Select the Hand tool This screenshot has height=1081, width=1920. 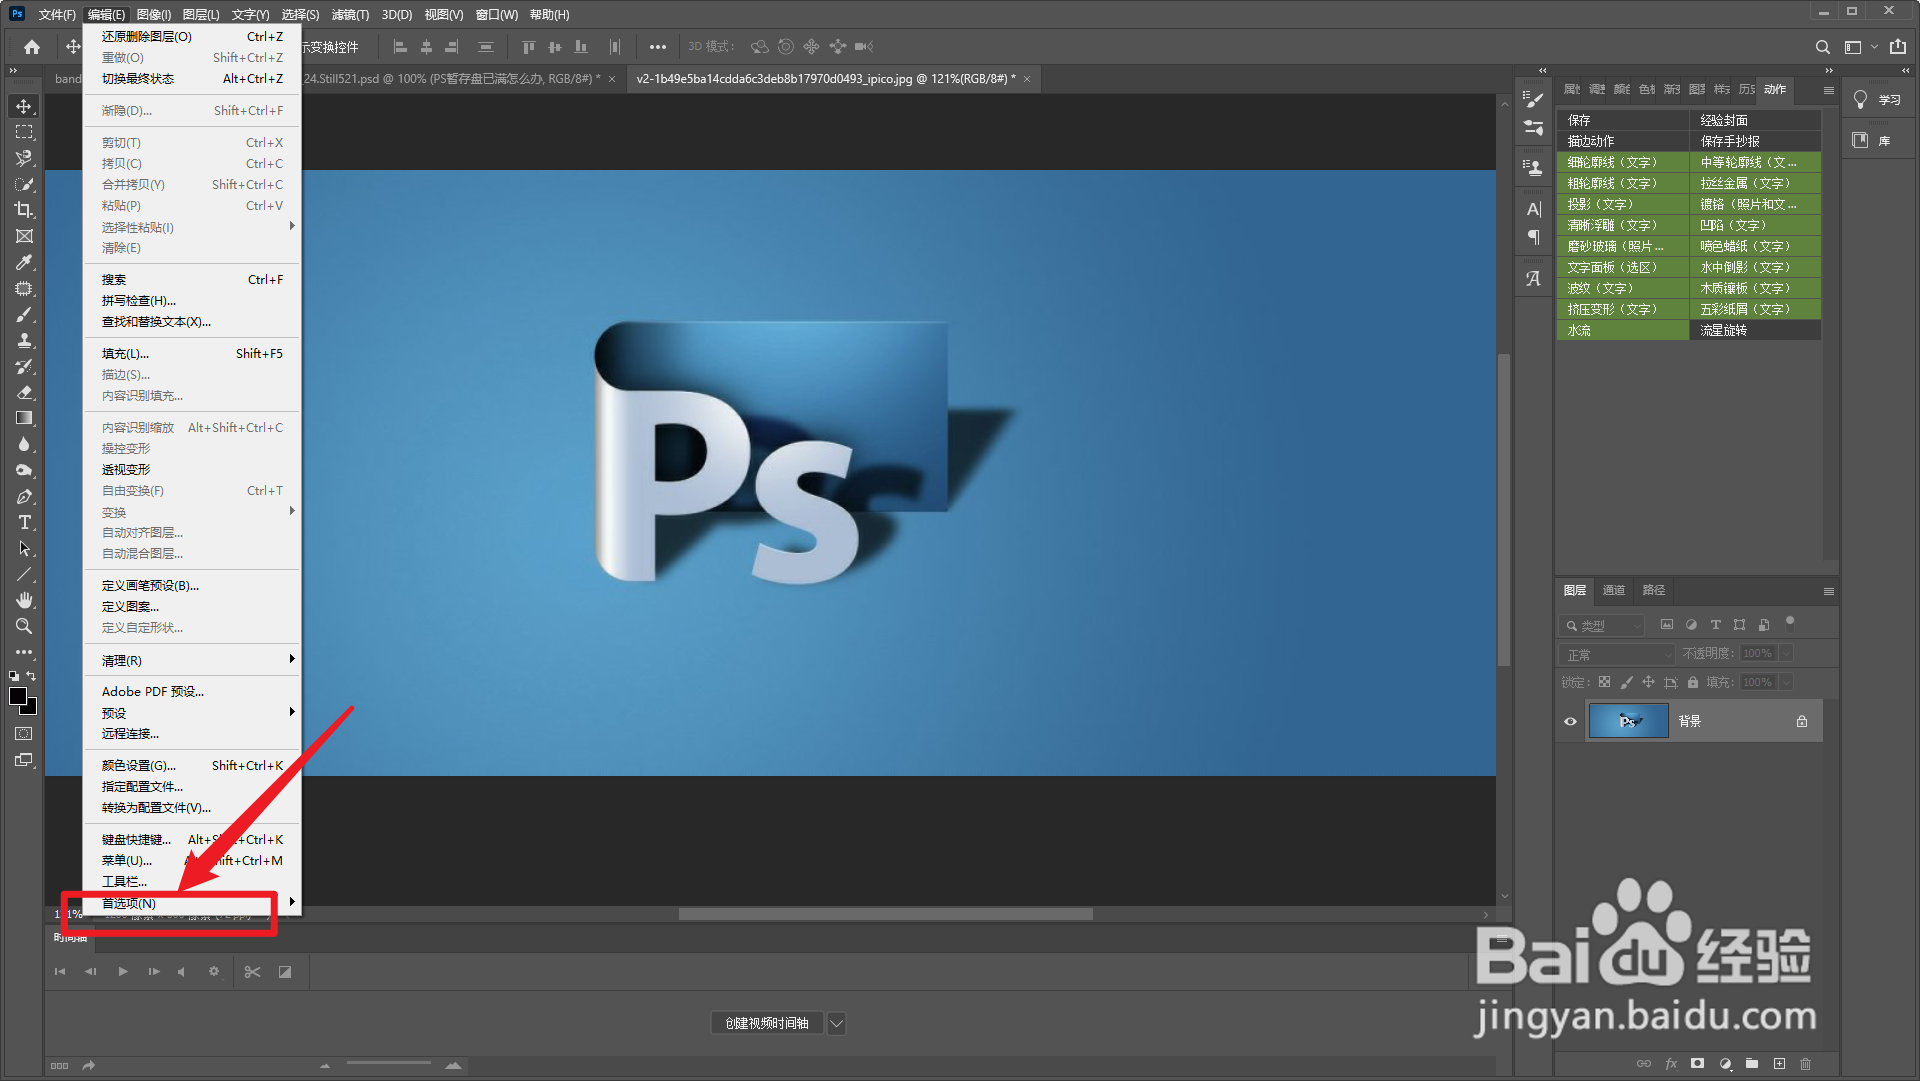click(24, 600)
